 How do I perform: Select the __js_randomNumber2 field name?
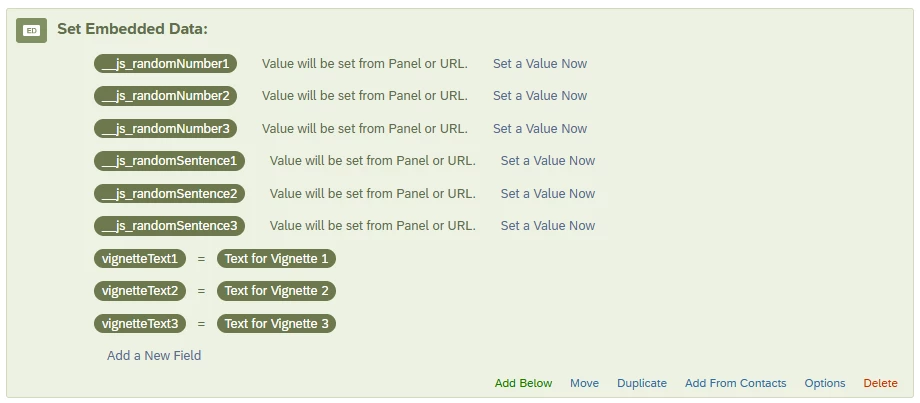165,96
